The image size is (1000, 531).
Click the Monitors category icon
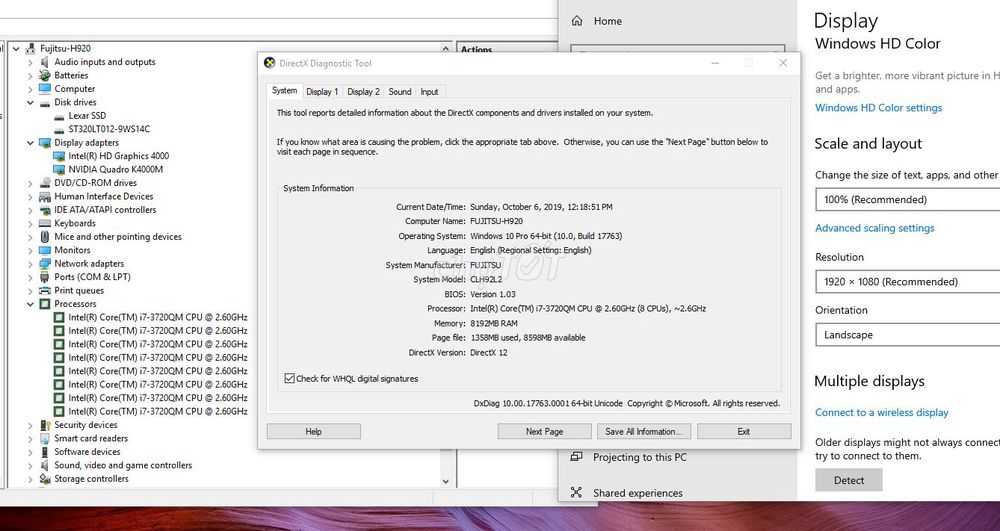click(45, 250)
